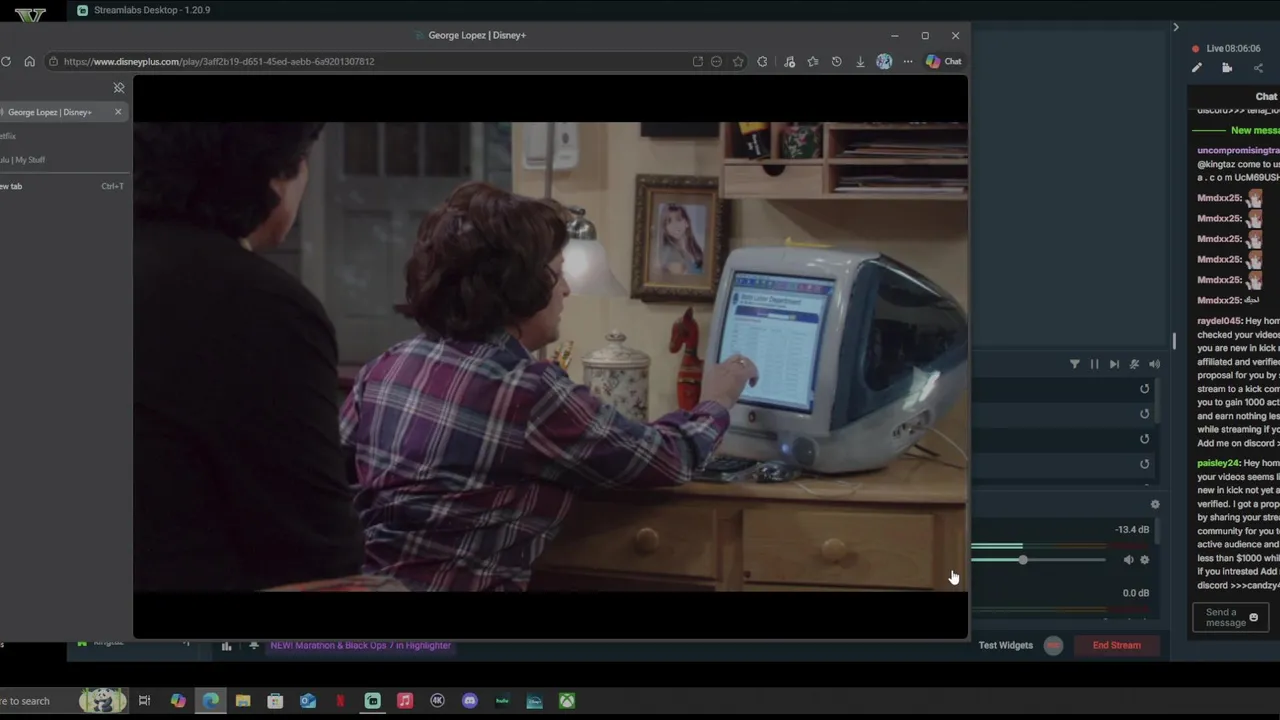Open the recent events filter icon
The height and width of the screenshot is (720, 1280).
pyautogui.click(x=1075, y=364)
